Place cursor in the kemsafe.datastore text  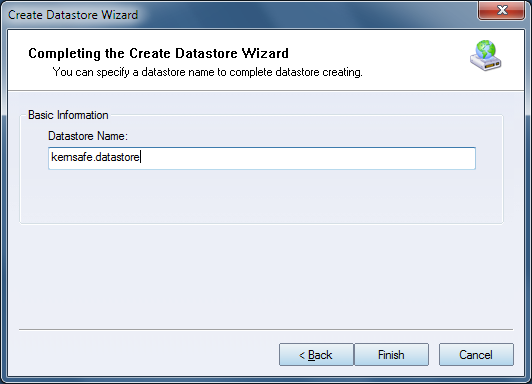(95, 157)
